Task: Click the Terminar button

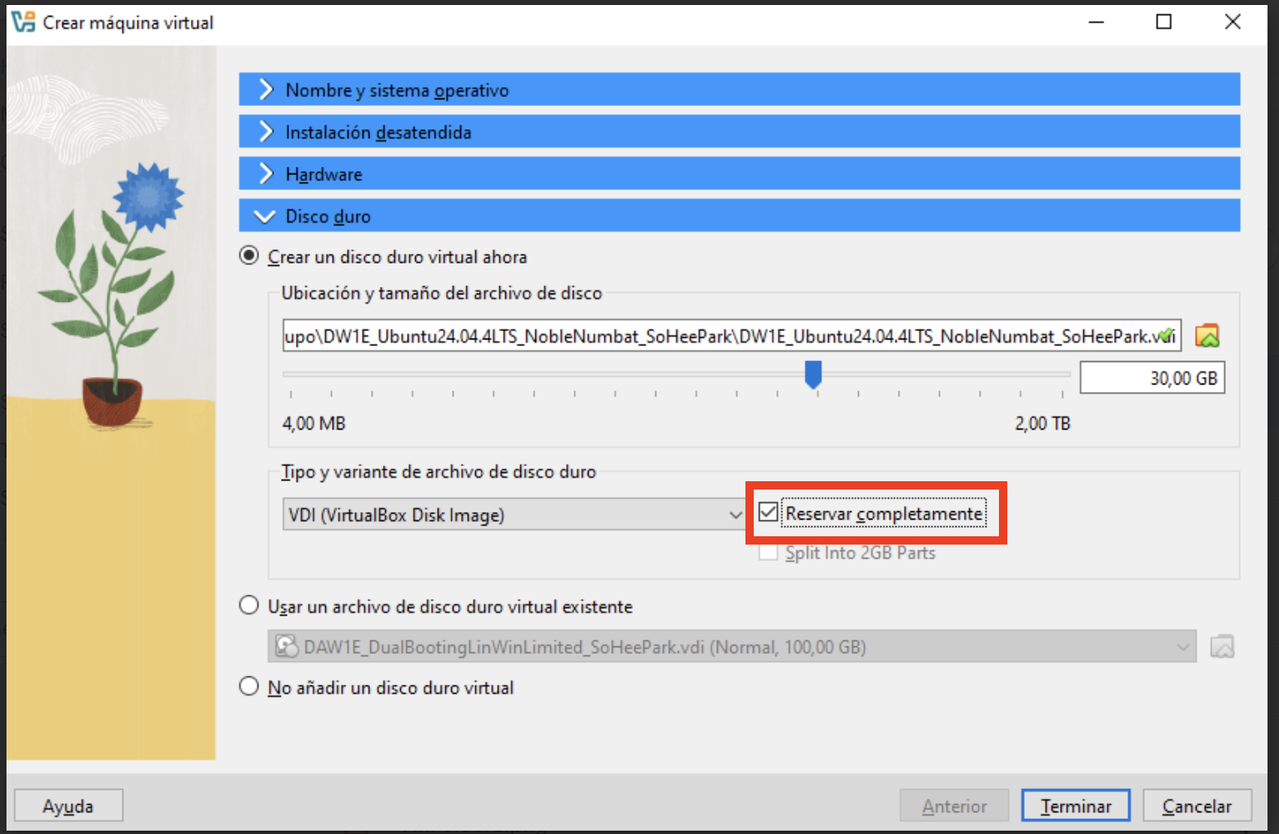Action: tap(1076, 806)
